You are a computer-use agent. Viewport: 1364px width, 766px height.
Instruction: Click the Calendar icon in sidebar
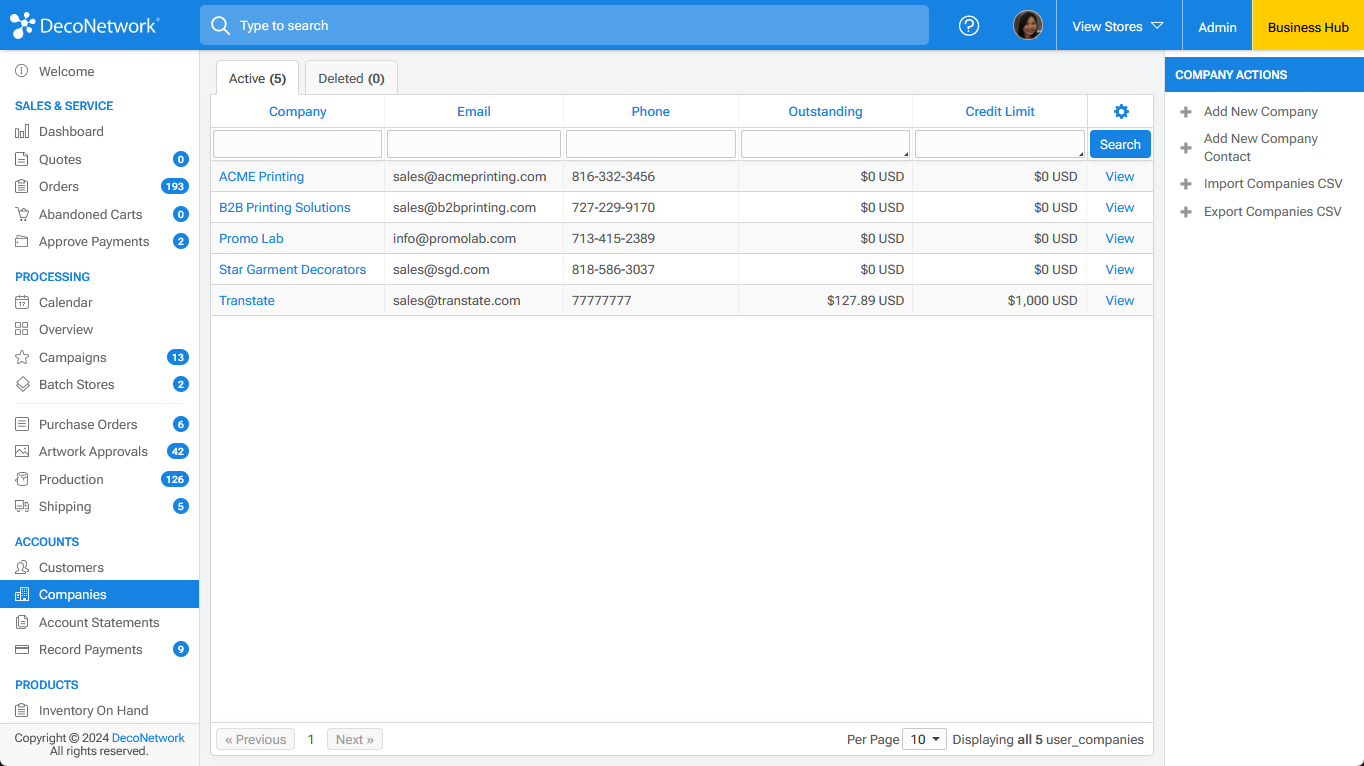(22, 303)
